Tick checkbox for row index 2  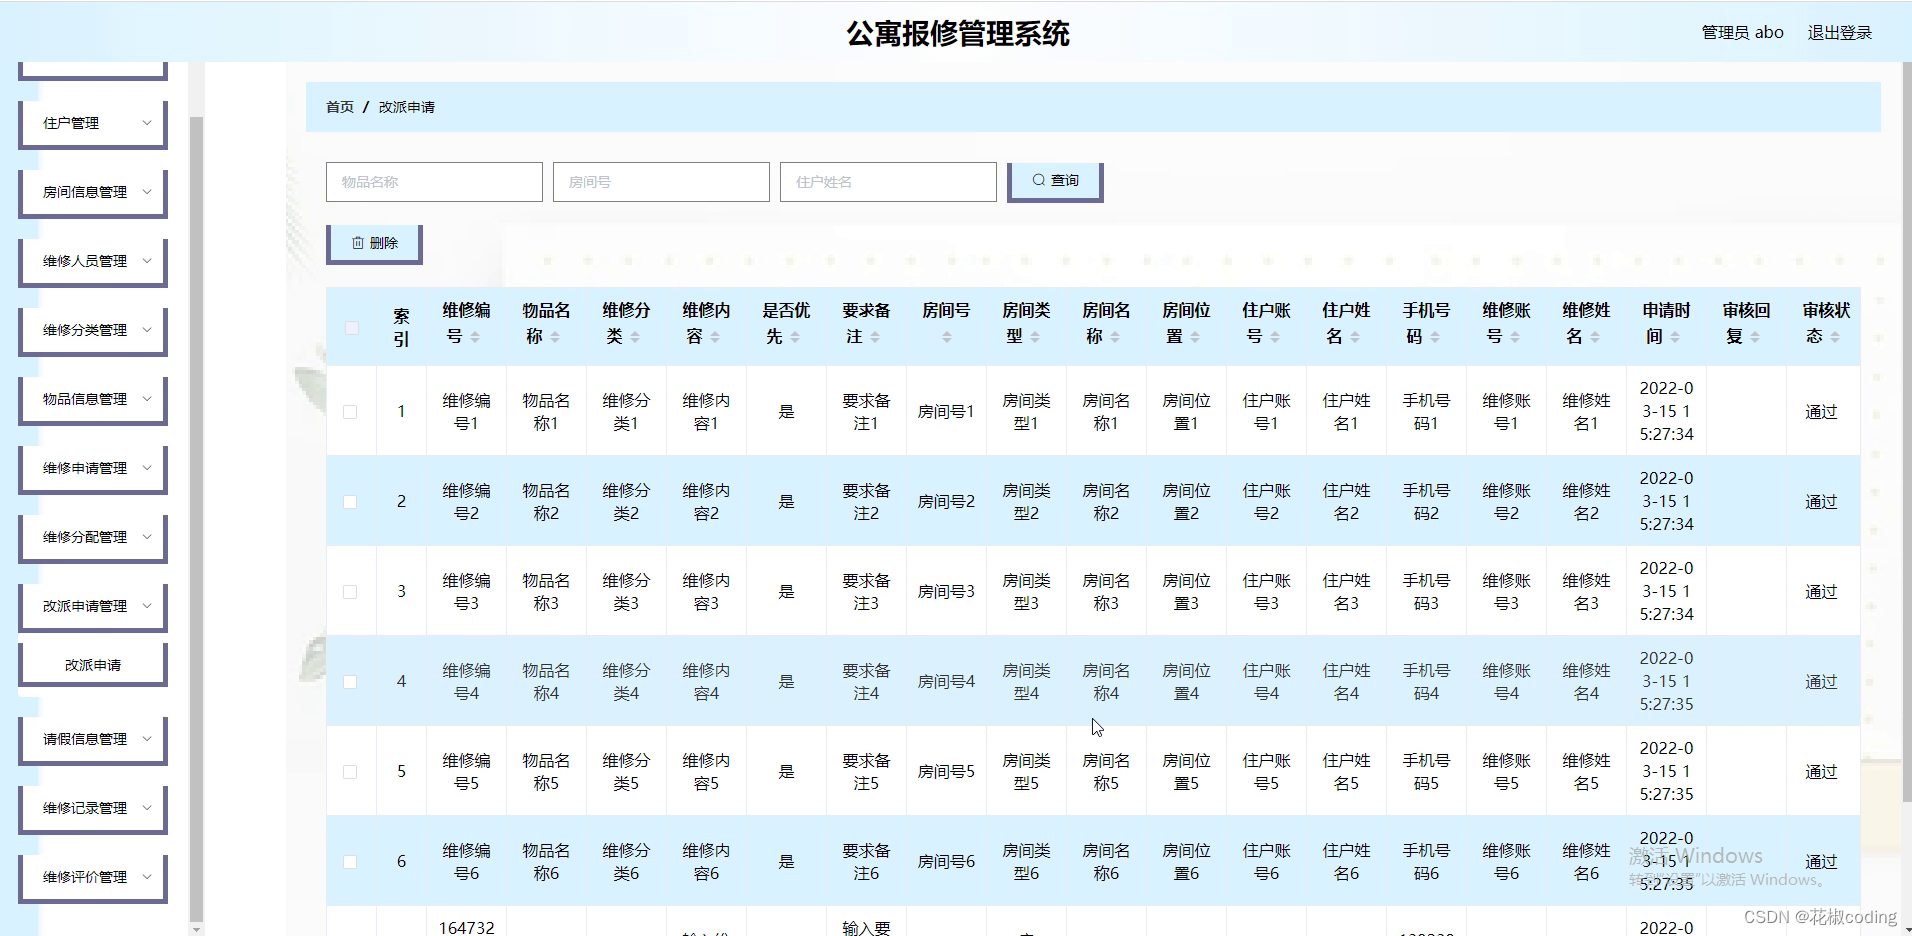[350, 502]
